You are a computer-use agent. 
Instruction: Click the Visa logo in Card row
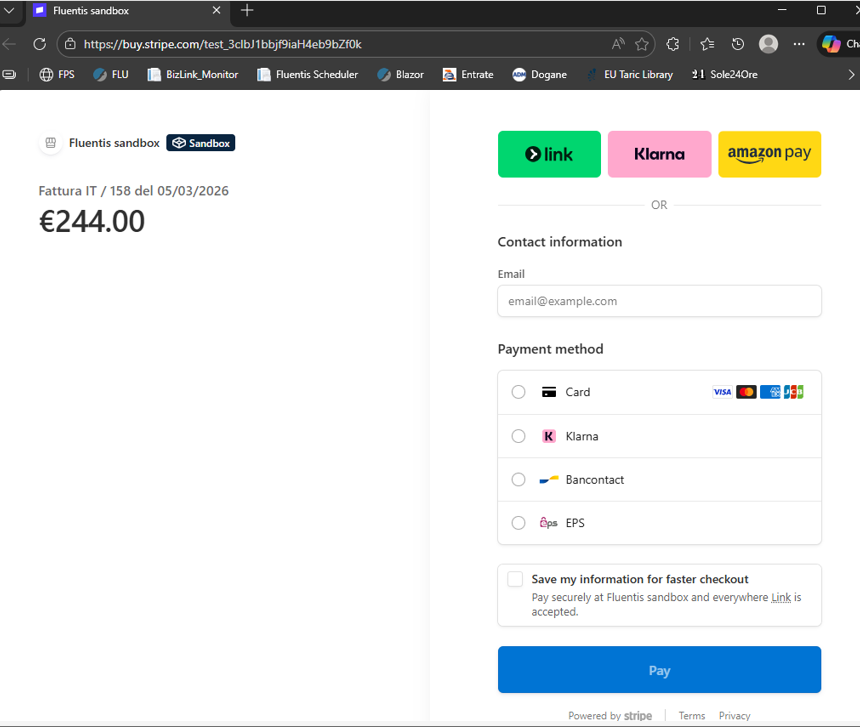coord(722,392)
